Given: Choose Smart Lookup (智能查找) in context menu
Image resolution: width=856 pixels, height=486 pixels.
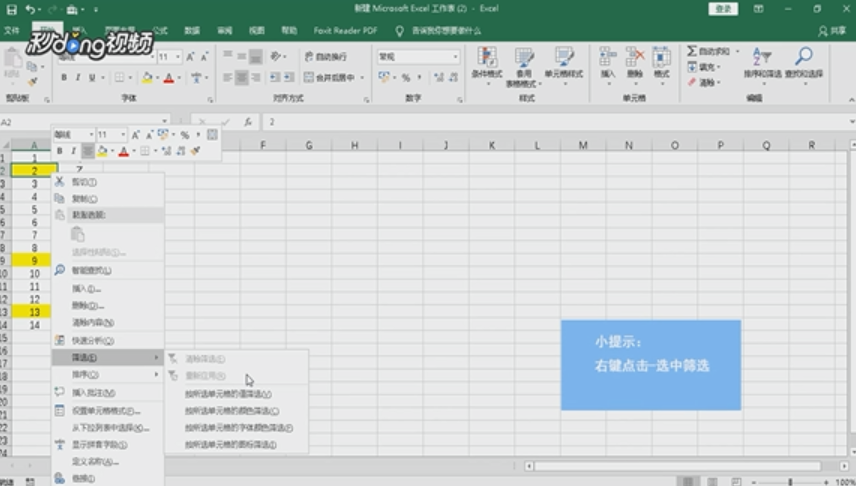Looking at the screenshot, I should pos(108,270).
